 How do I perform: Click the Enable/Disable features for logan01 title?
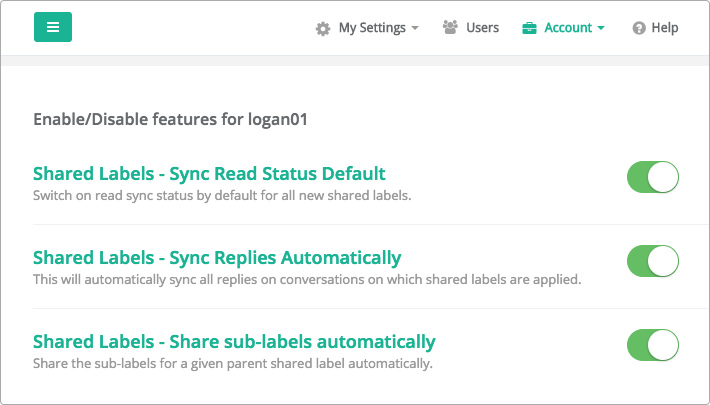coord(170,119)
